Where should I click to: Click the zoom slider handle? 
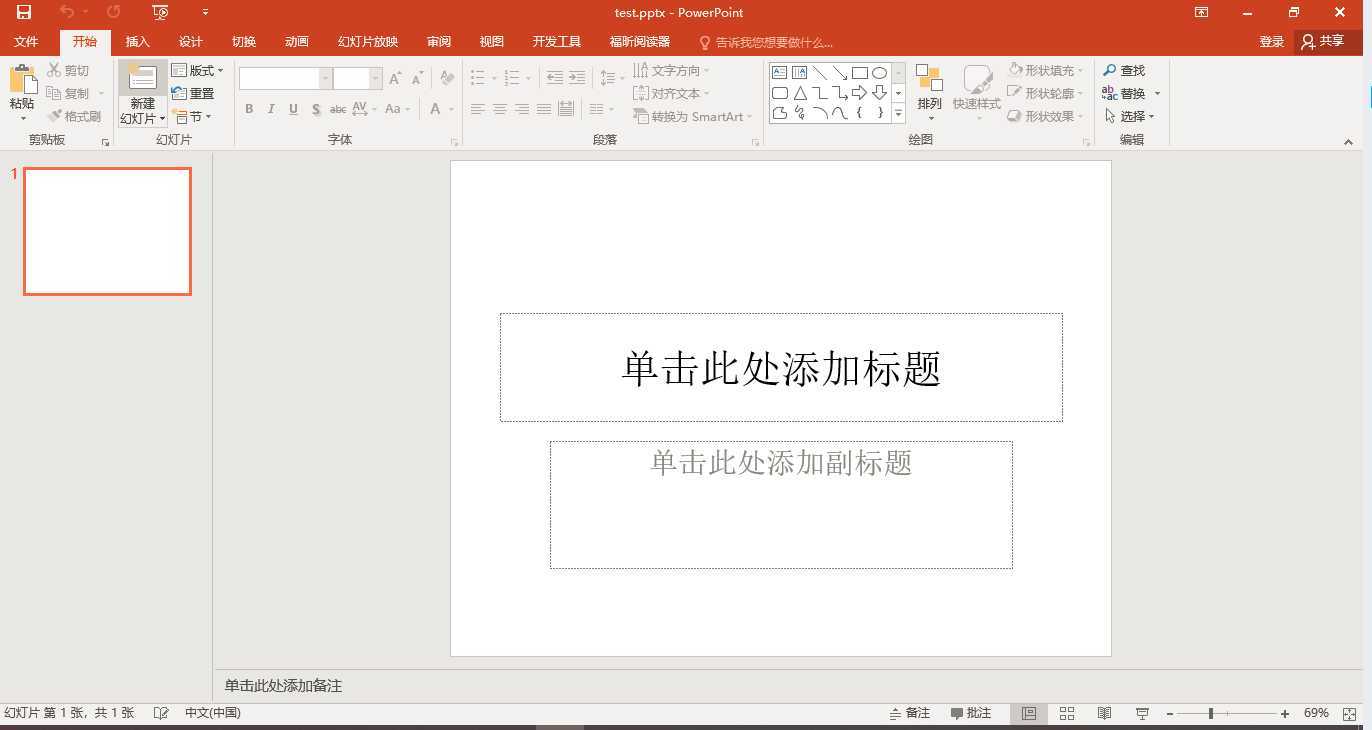click(x=1211, y=713)
